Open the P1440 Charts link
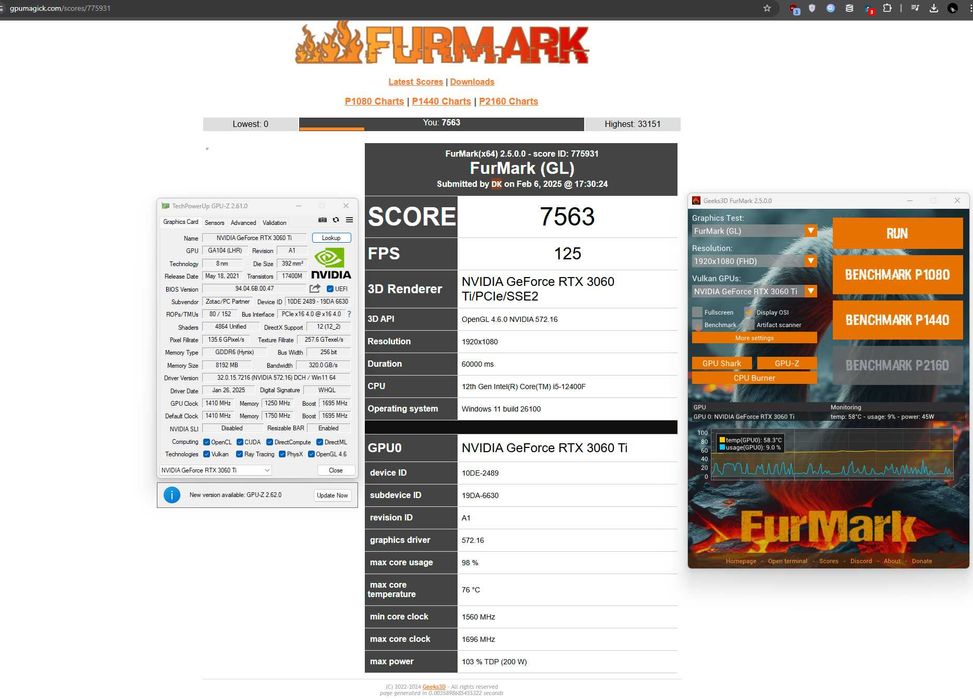Screen dimensions: 973x699 441,101
